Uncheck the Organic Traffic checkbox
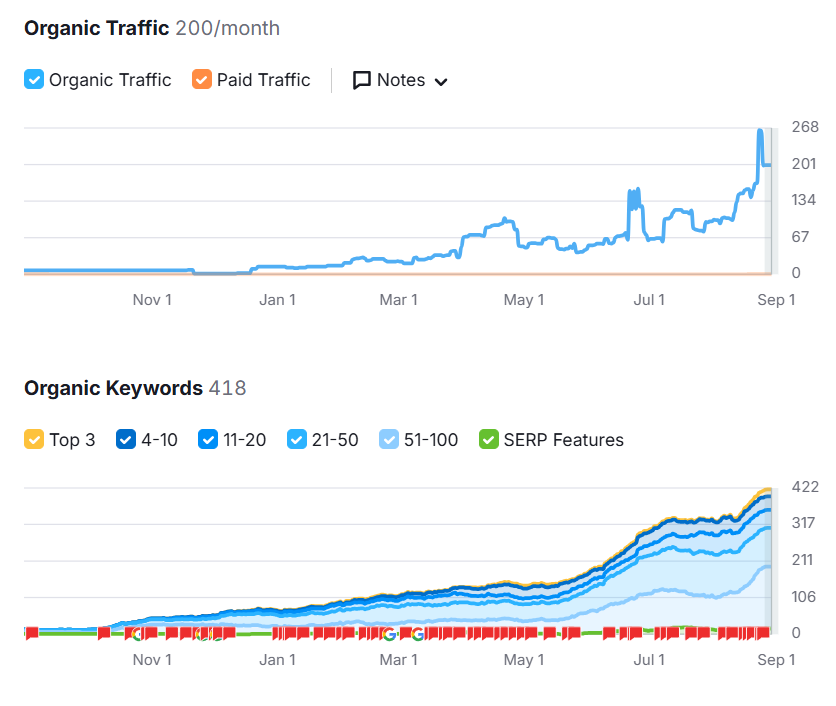Image resolution: width=836 pixels, height=706 pixels. 34,80
